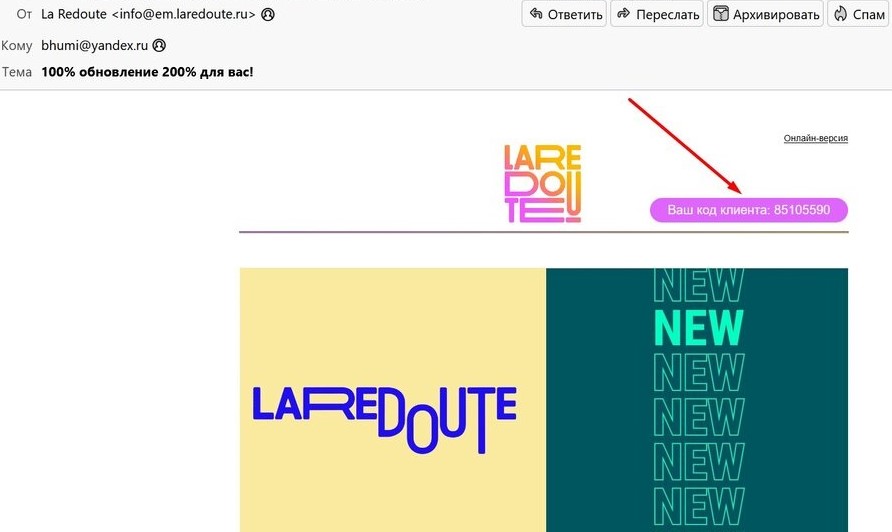Click the gradient La Redoute logo
The image size is (892, 532).
coord(543,183)
